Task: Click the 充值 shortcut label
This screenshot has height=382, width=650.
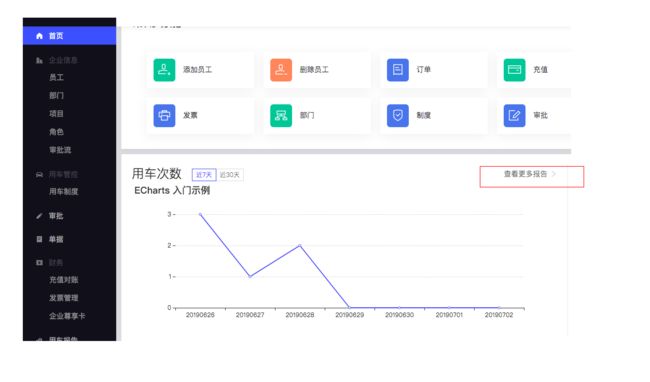Action: tap(541, 70)
